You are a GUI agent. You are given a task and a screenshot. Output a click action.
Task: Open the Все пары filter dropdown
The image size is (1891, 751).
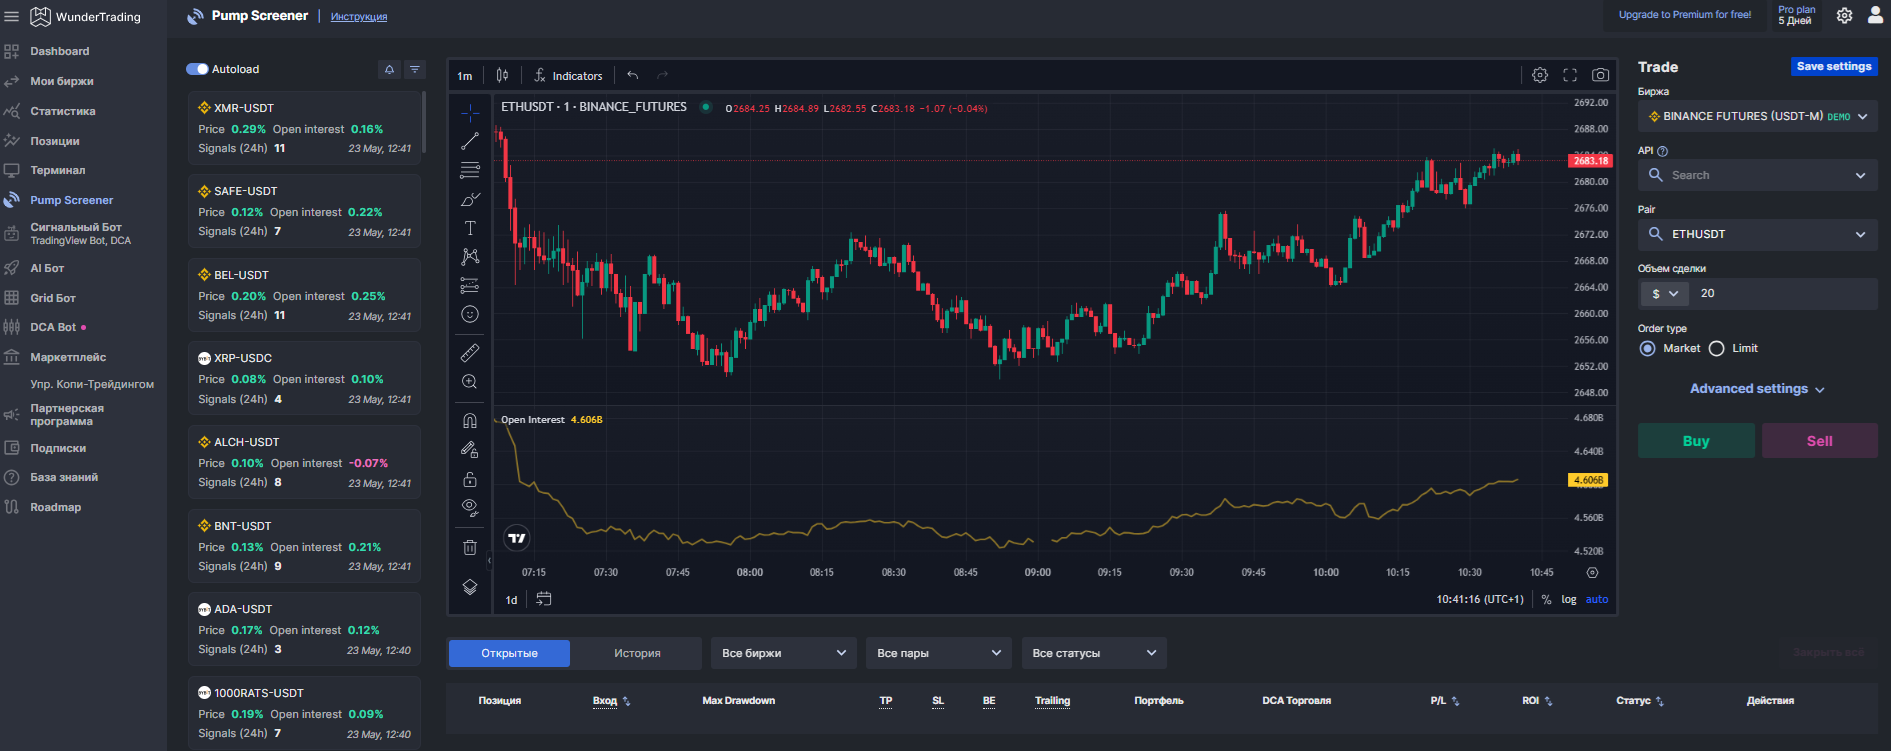[x=939, y=653]
